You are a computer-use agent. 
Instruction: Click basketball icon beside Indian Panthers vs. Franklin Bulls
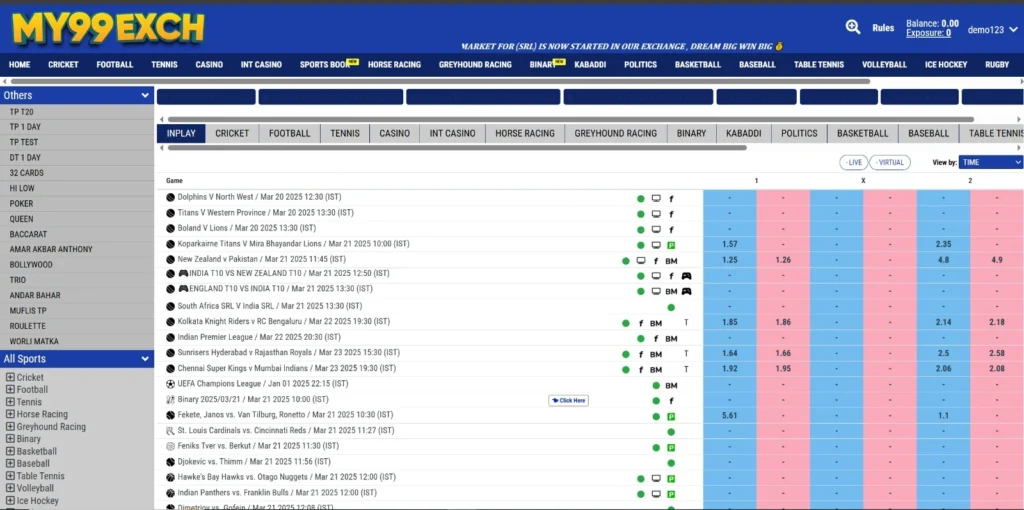pos(170,493)
